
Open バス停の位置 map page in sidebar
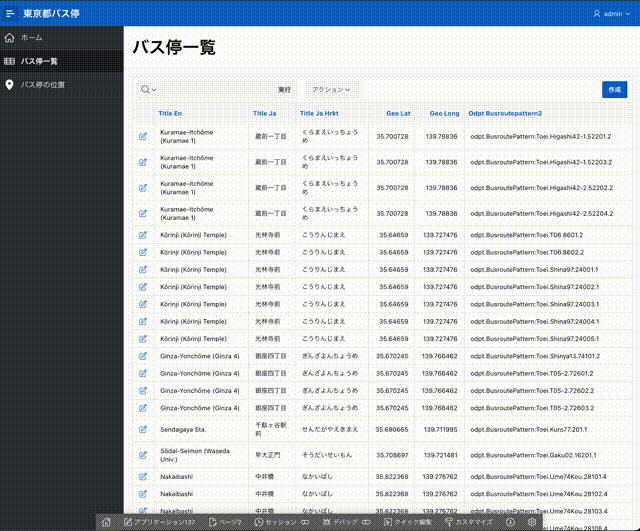click(x=62, y=85)
